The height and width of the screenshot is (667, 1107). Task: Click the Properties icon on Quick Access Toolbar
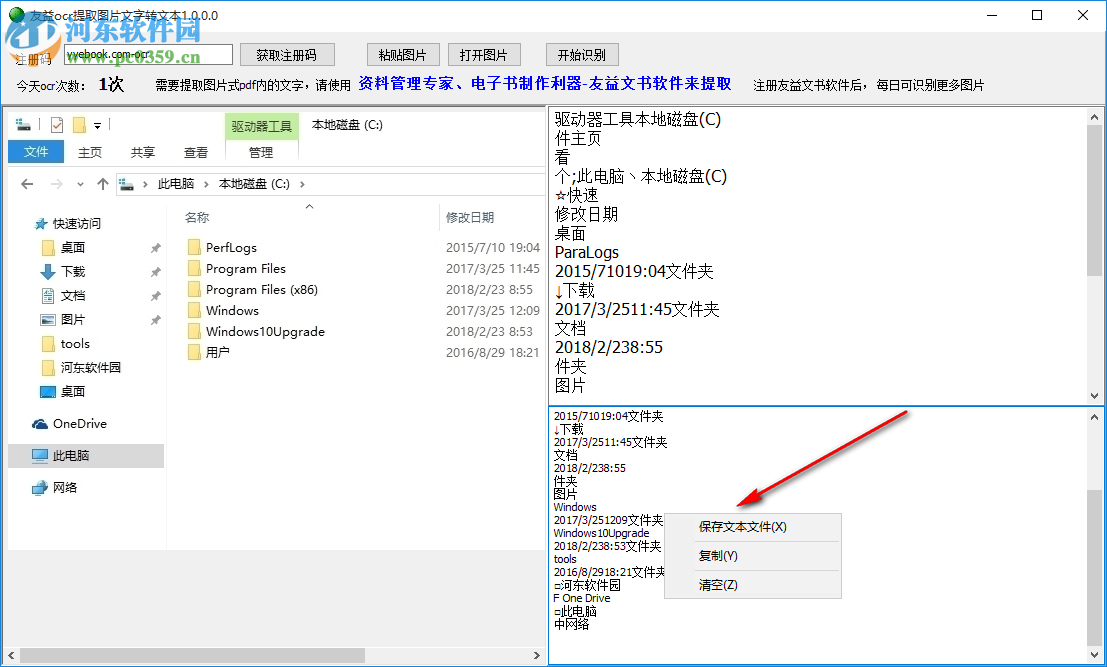(x=57, y=125)
